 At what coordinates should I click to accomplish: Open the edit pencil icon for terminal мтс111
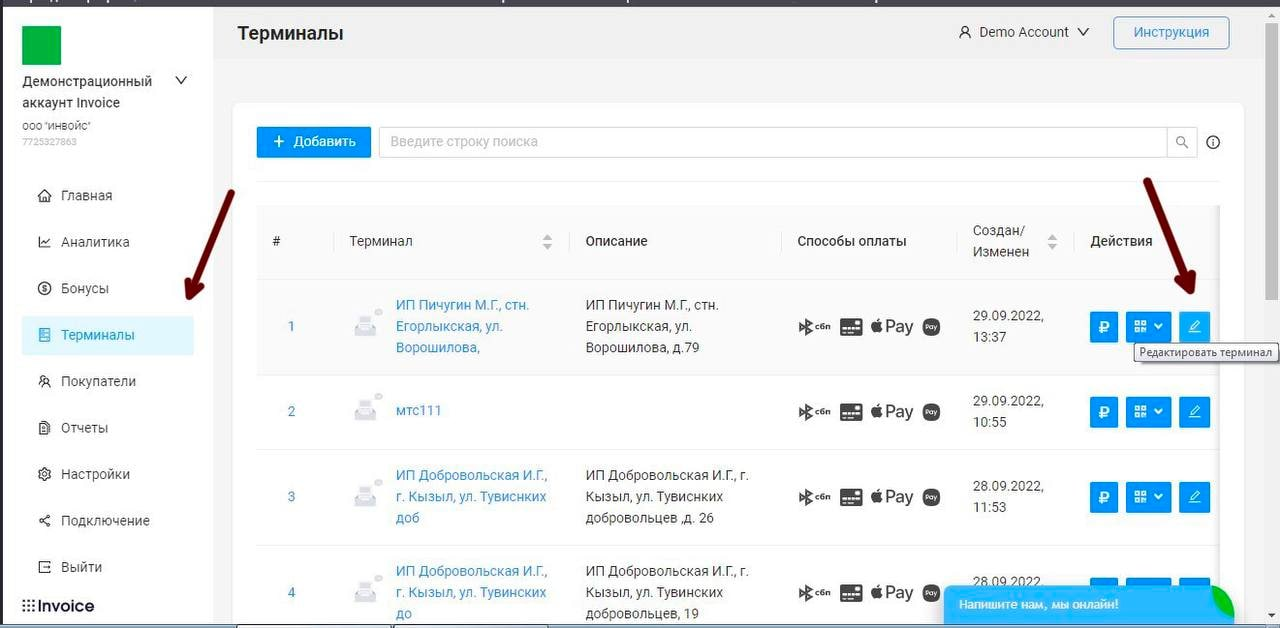click(1194, 411)
